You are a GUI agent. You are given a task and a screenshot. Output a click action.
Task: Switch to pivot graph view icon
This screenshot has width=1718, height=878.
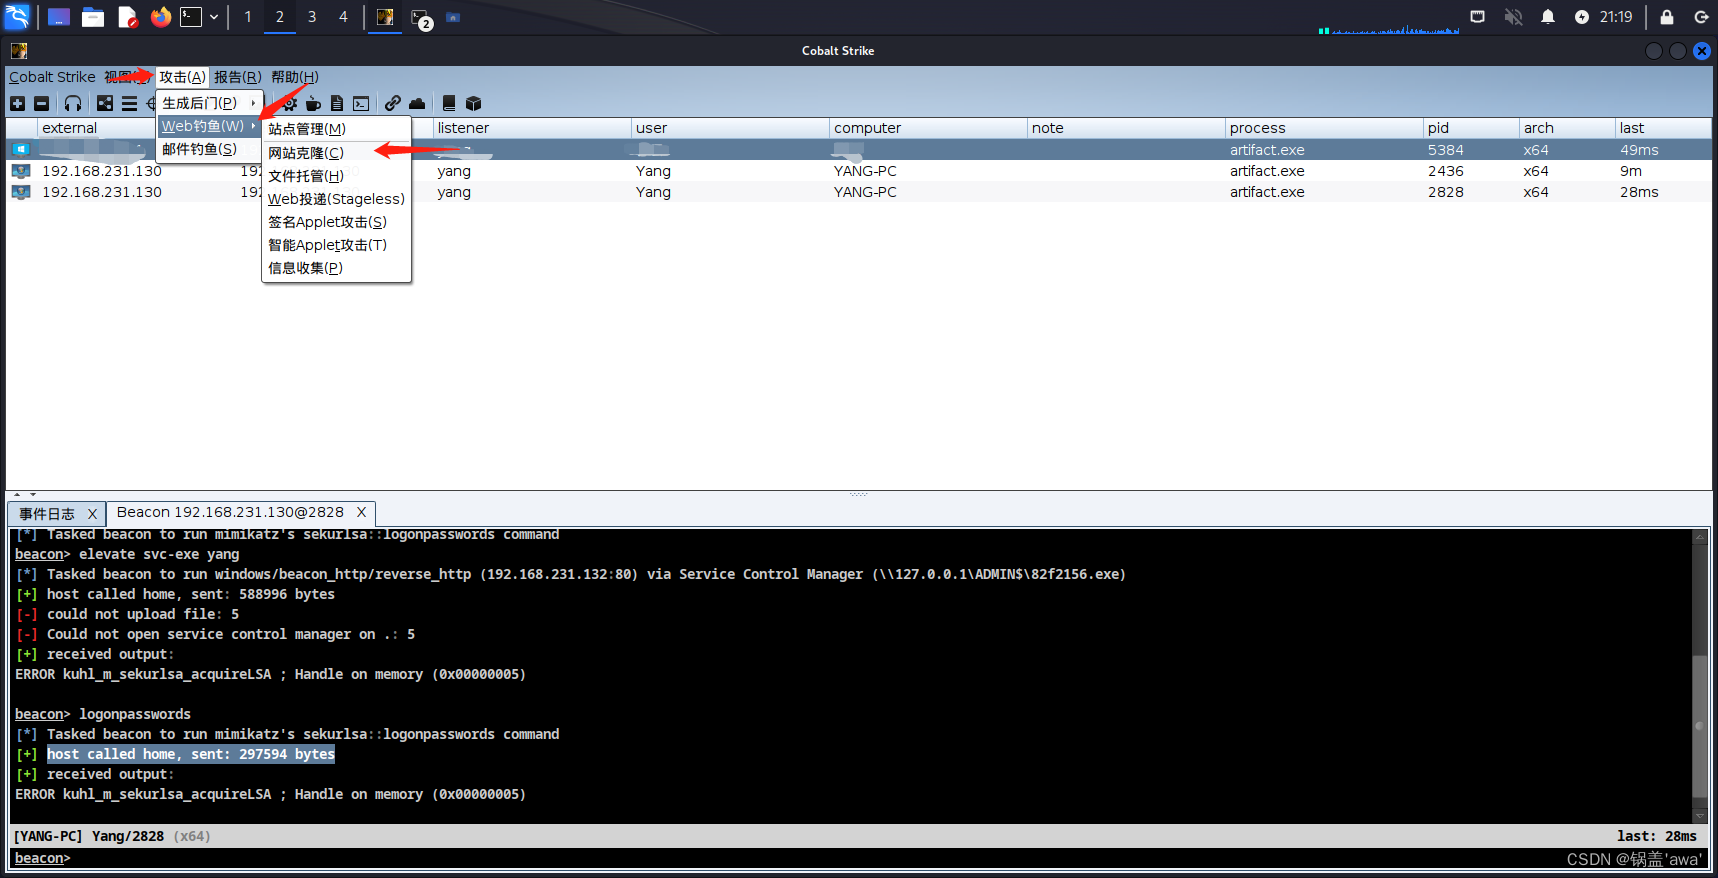[x=105, y=103]
